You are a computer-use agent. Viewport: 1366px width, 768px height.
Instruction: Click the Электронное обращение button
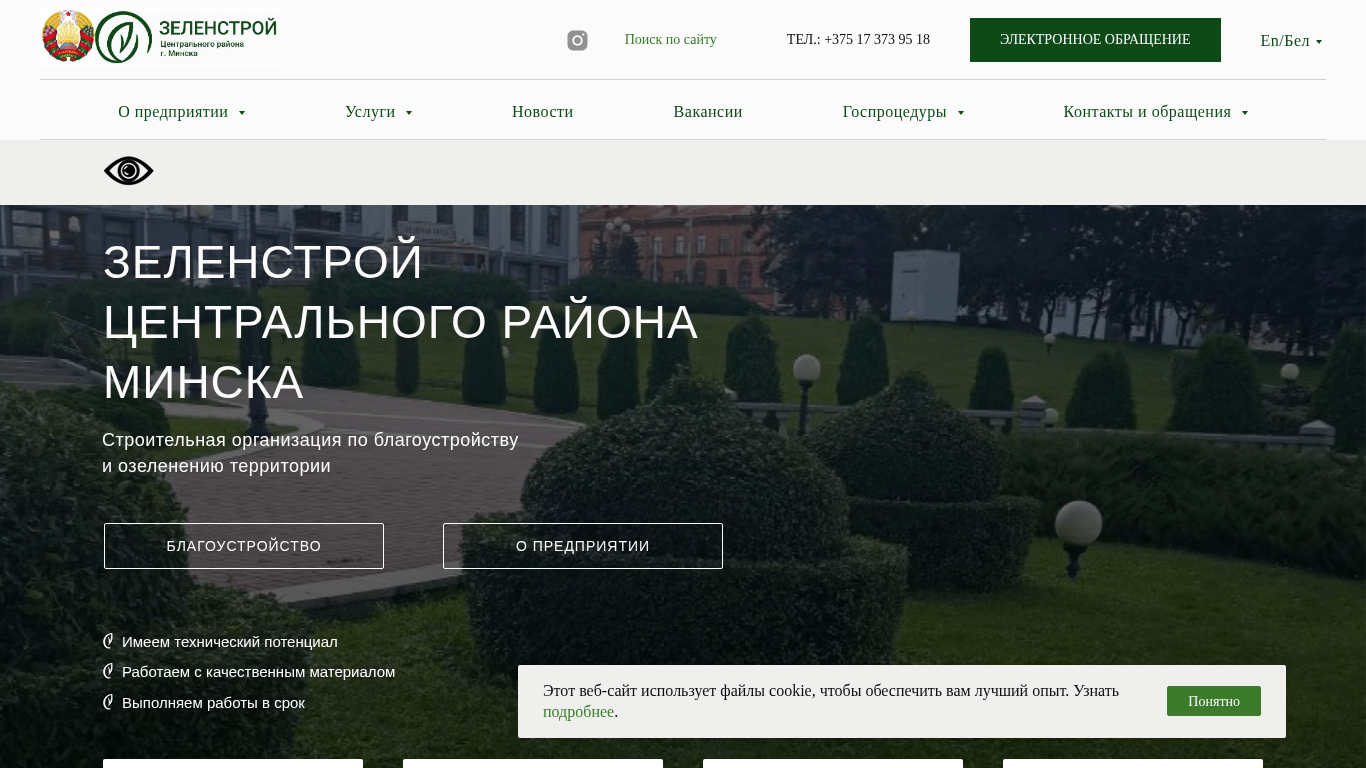(x=1095, y=40)
